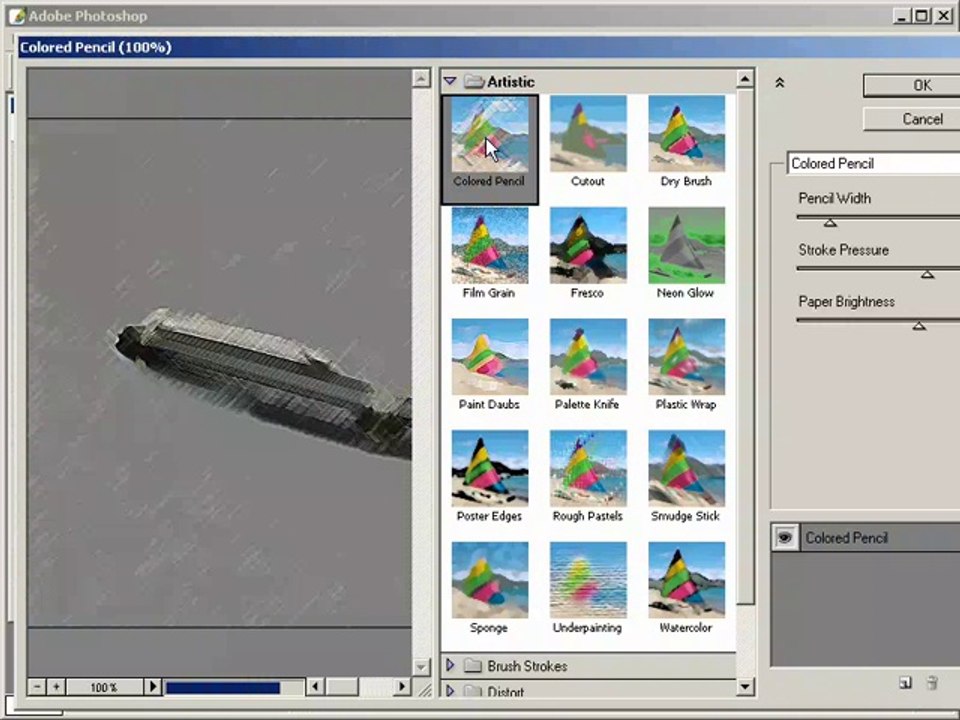Select the Poster Edges filter thumbnail
This screenshot has height=720, width=960.
pos(490,468)
